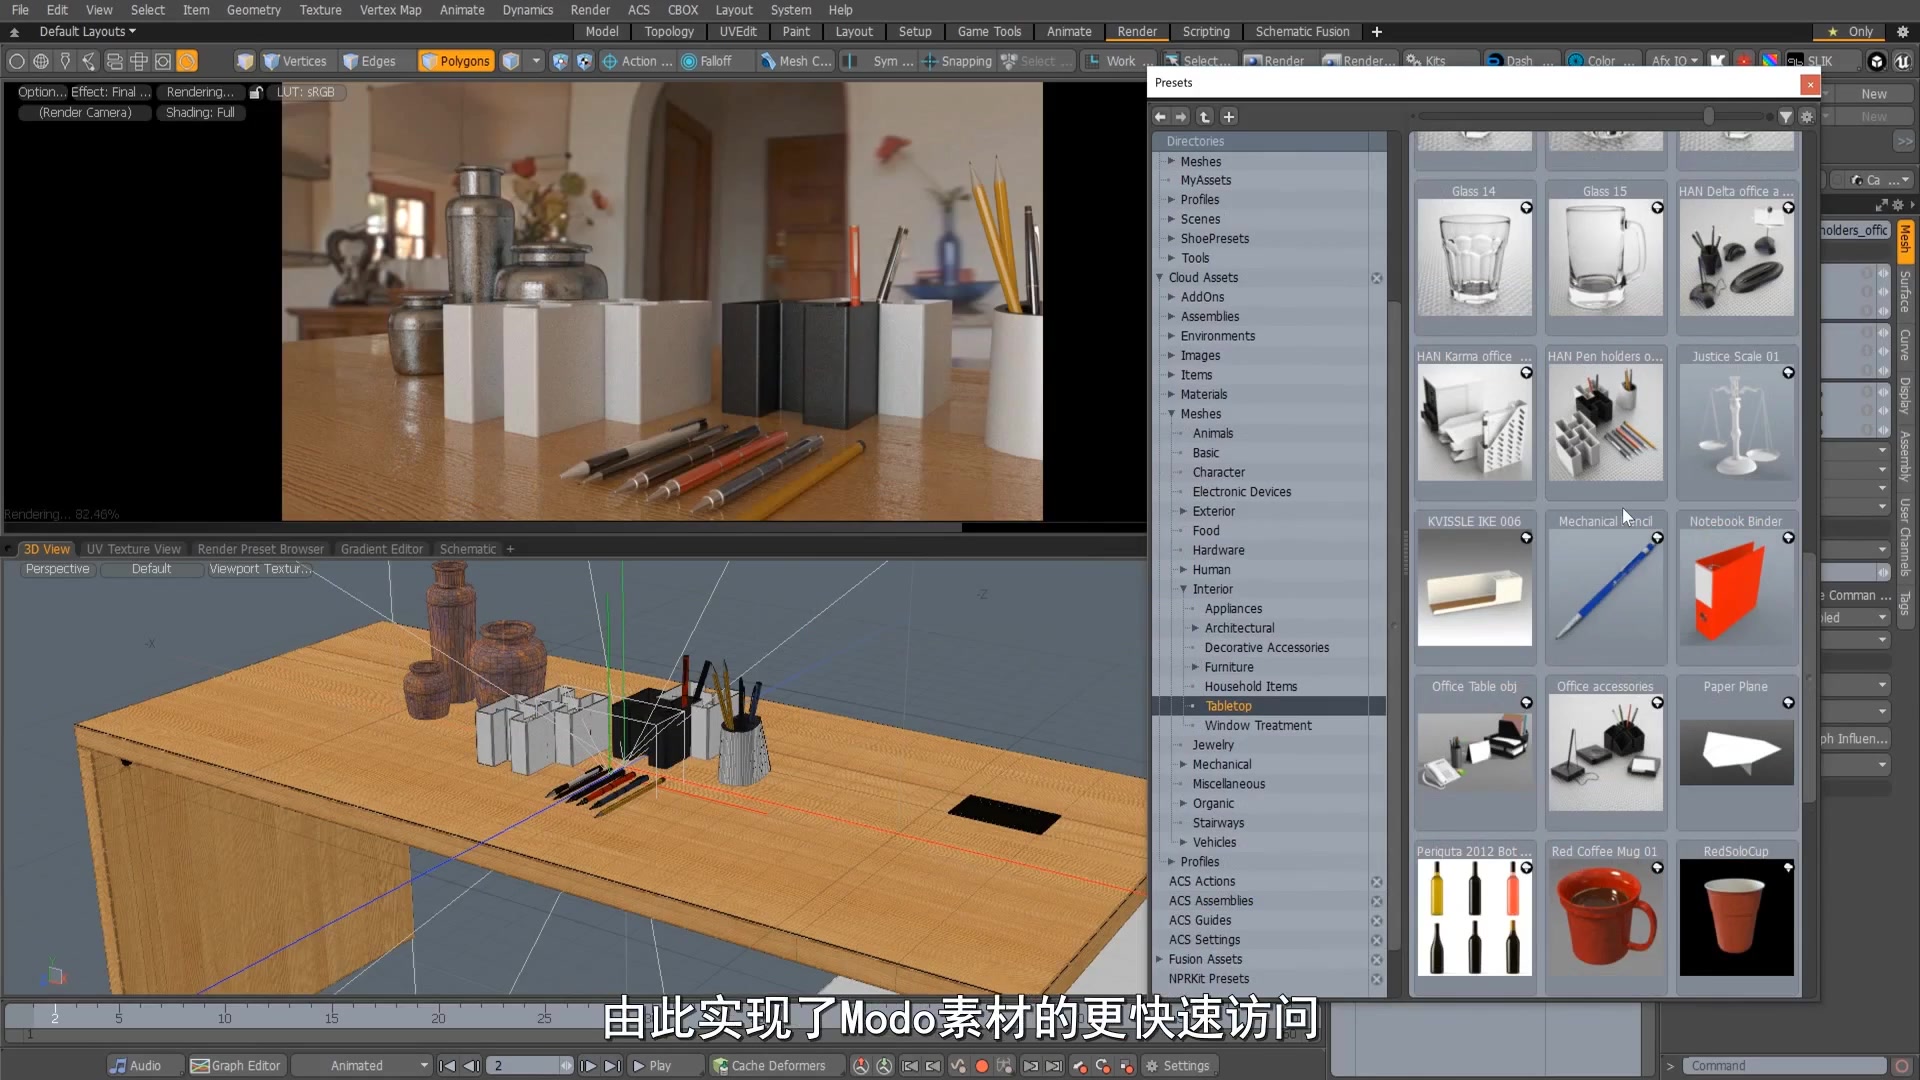Adjust the thumbnail size slider
This screenshot has height=1080, width=1920.
[x=1709, y=117]
